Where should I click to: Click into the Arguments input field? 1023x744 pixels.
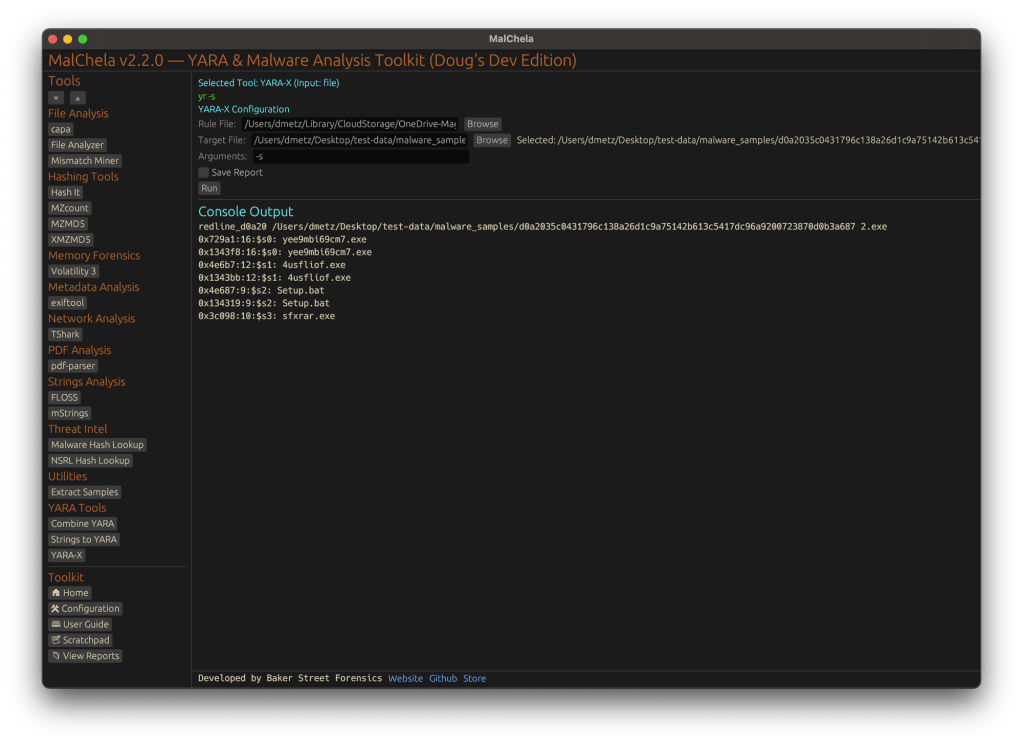tap(359, 157)
